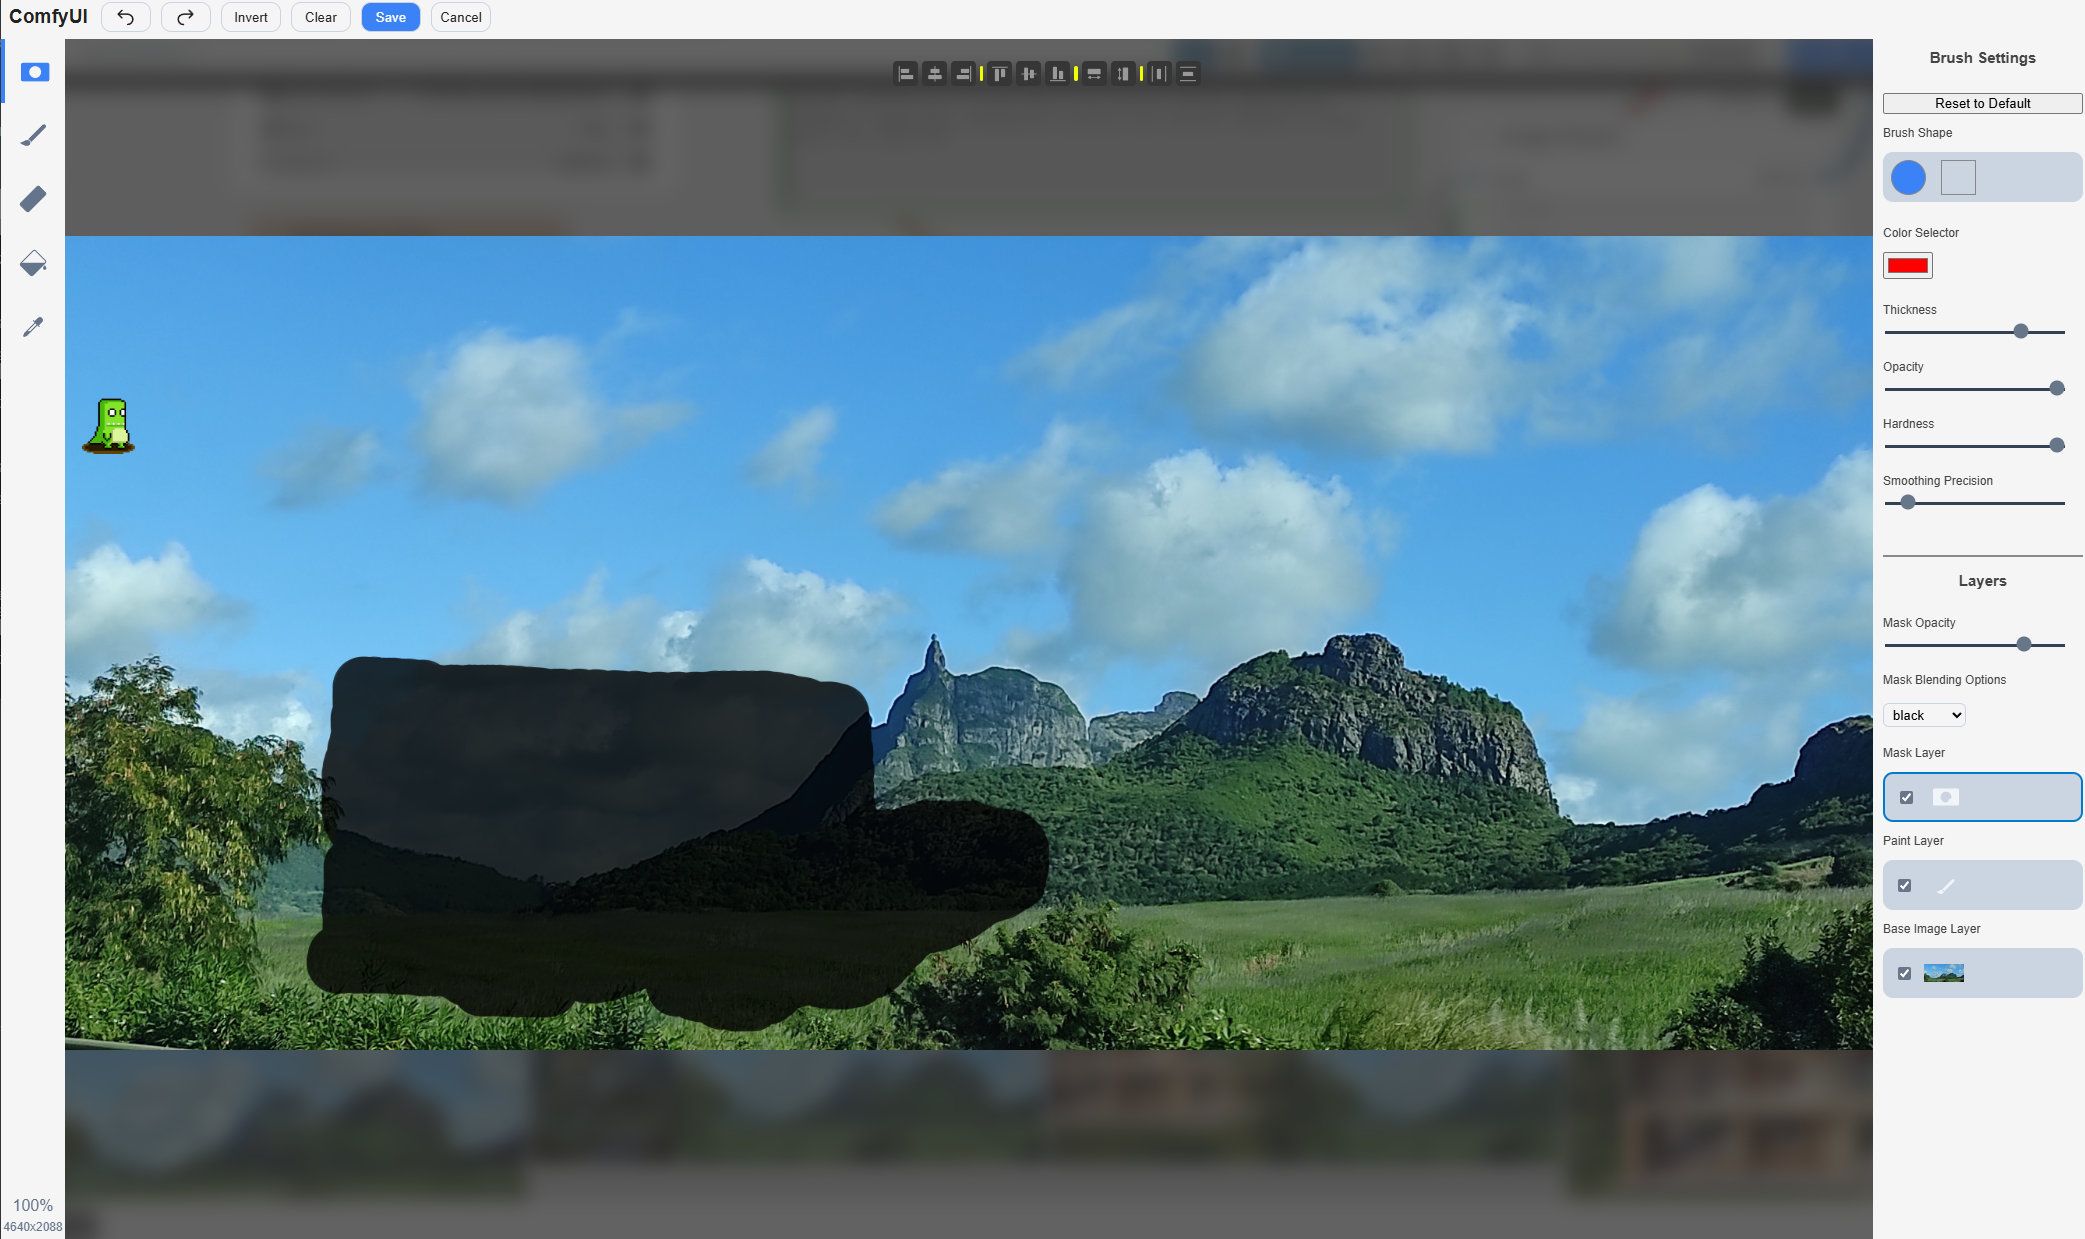Select the mask pen tool
The image size is (2085, 1239).
(x=34, y=72)
